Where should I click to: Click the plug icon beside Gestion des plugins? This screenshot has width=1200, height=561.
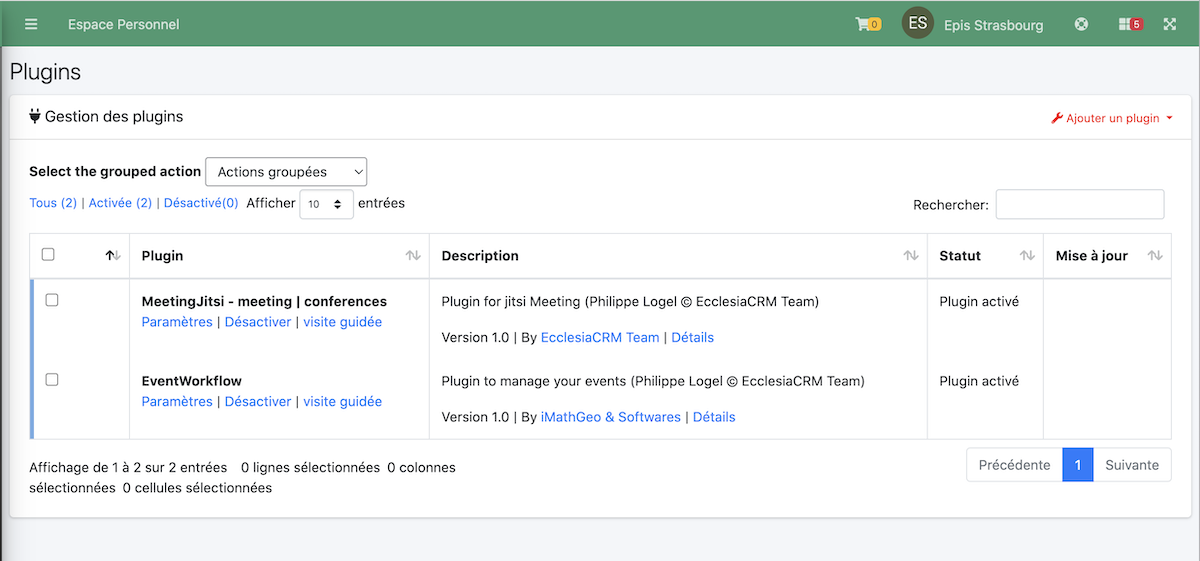[35, 116]
